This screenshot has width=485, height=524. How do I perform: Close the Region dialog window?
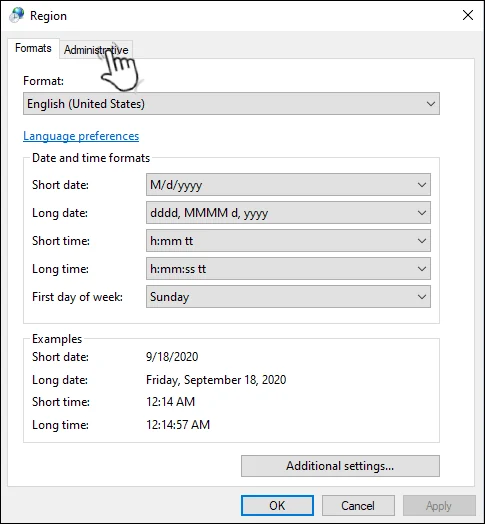468,15
